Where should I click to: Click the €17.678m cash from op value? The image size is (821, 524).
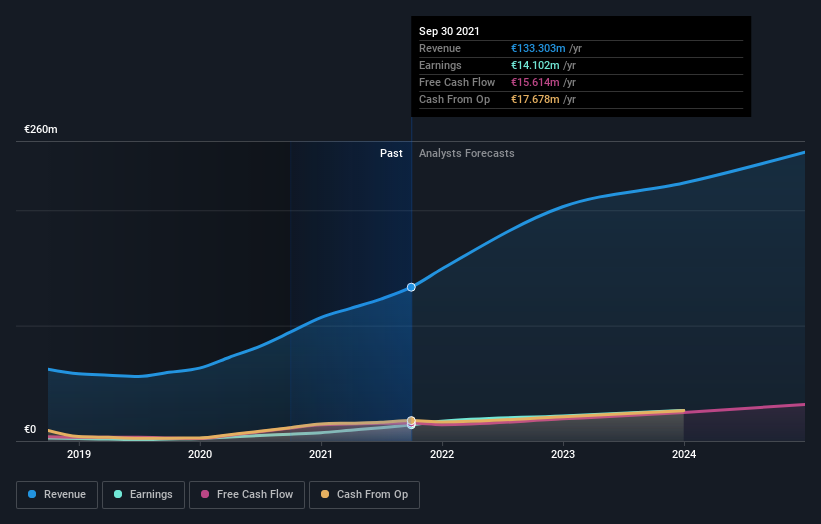pos(535,99)
